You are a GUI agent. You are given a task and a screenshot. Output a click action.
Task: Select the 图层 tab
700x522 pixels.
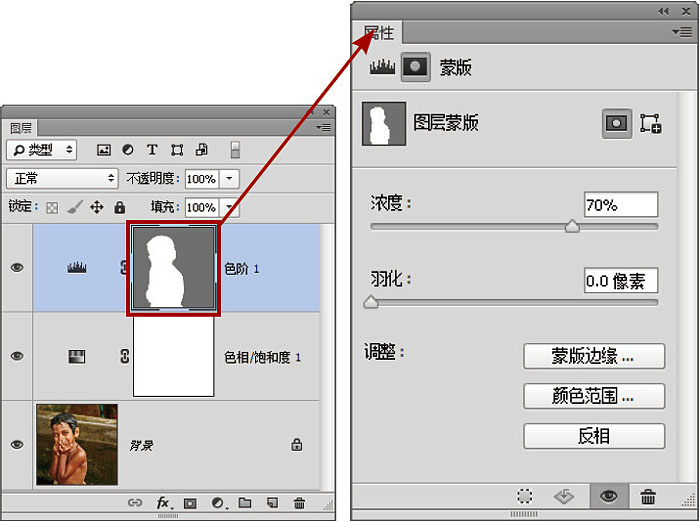[x=22, y=128]
